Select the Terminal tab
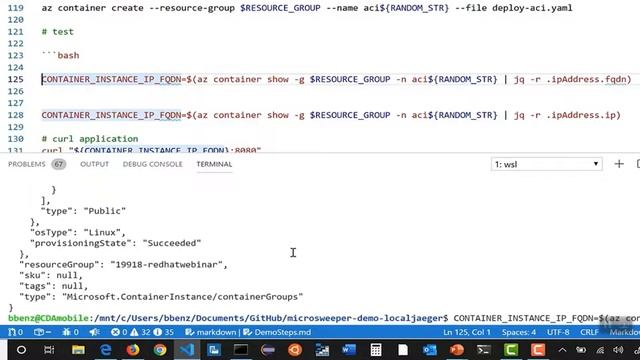The height and width of the screenshot is (360, 640). click(x=214, y=164)
